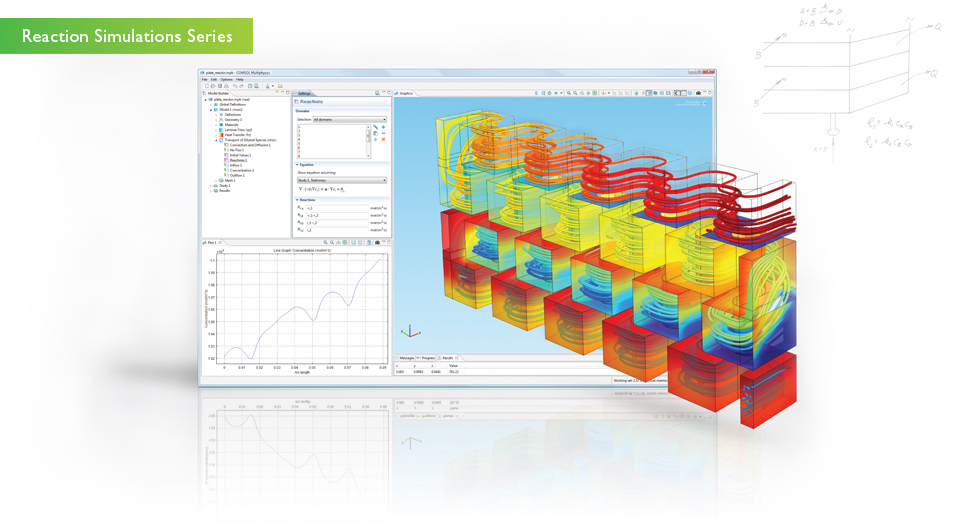Collapse the Reactions section in Settings
This screenshot has width=954, height=528.
click(x=297, y=200)
